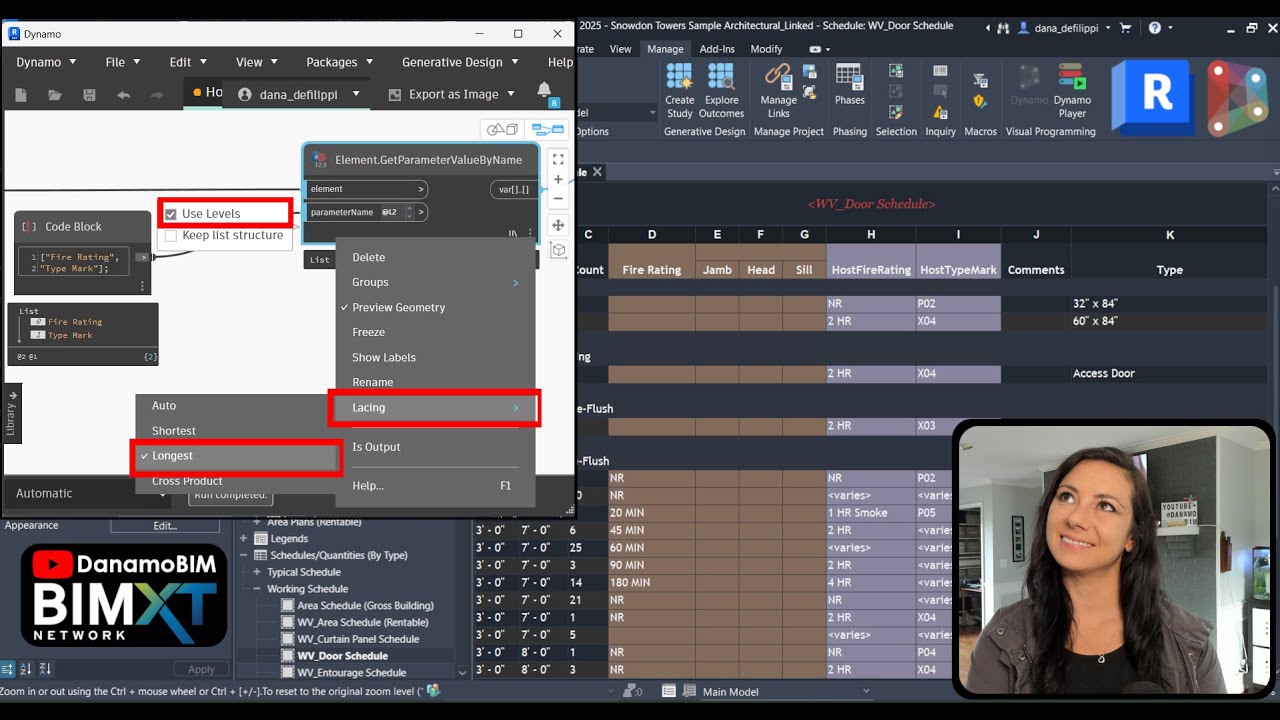1280x720 pixels.
Task: Switch to the Modify ribbon tab
Action: pyautogui.click(x=766, y=49)
